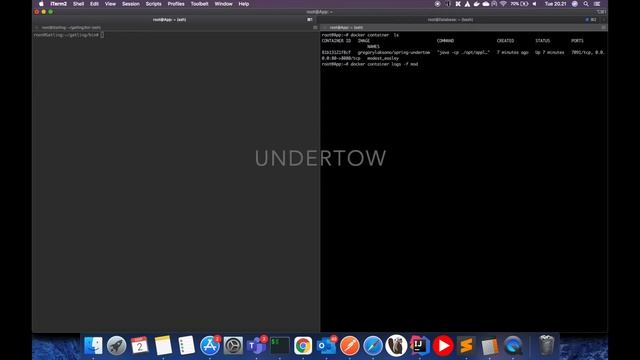Select the root@Database (bash) tab
This screenshot has height=360, width=640.
(x=451, y=20)
